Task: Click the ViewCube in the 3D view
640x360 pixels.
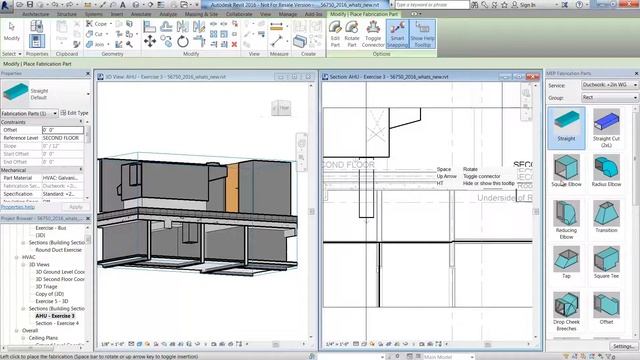Action: coord(281,108)
